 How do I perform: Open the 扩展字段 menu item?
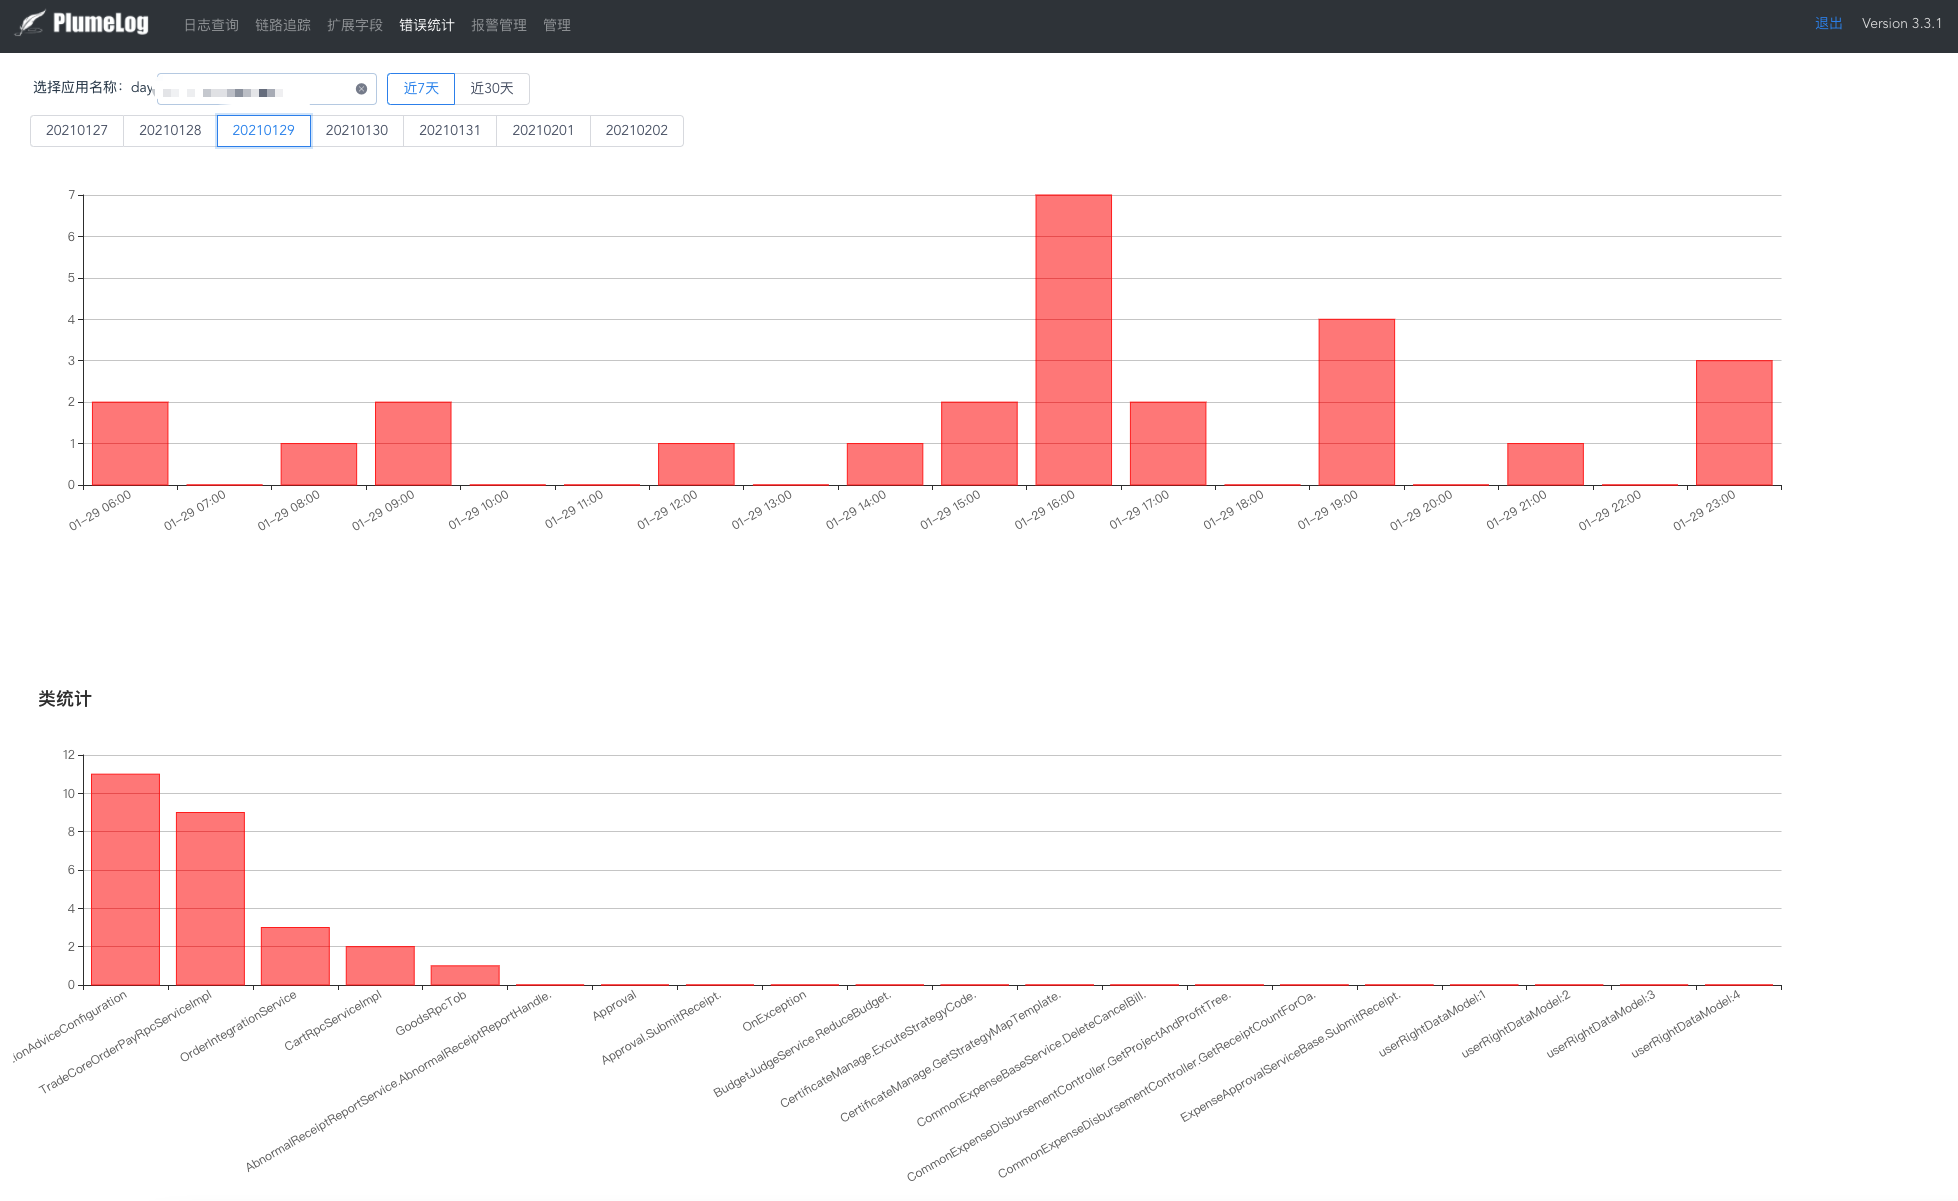tap(355, 25)
